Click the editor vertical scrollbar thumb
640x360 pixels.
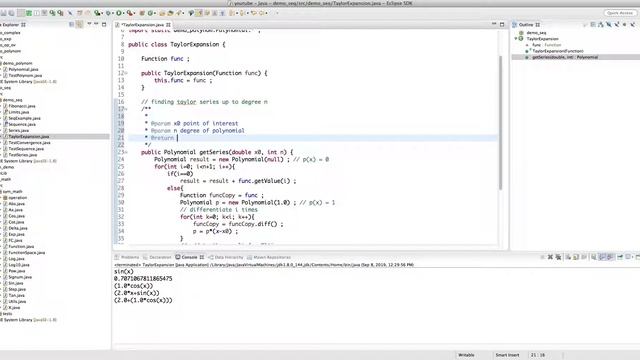coord(500,122)
